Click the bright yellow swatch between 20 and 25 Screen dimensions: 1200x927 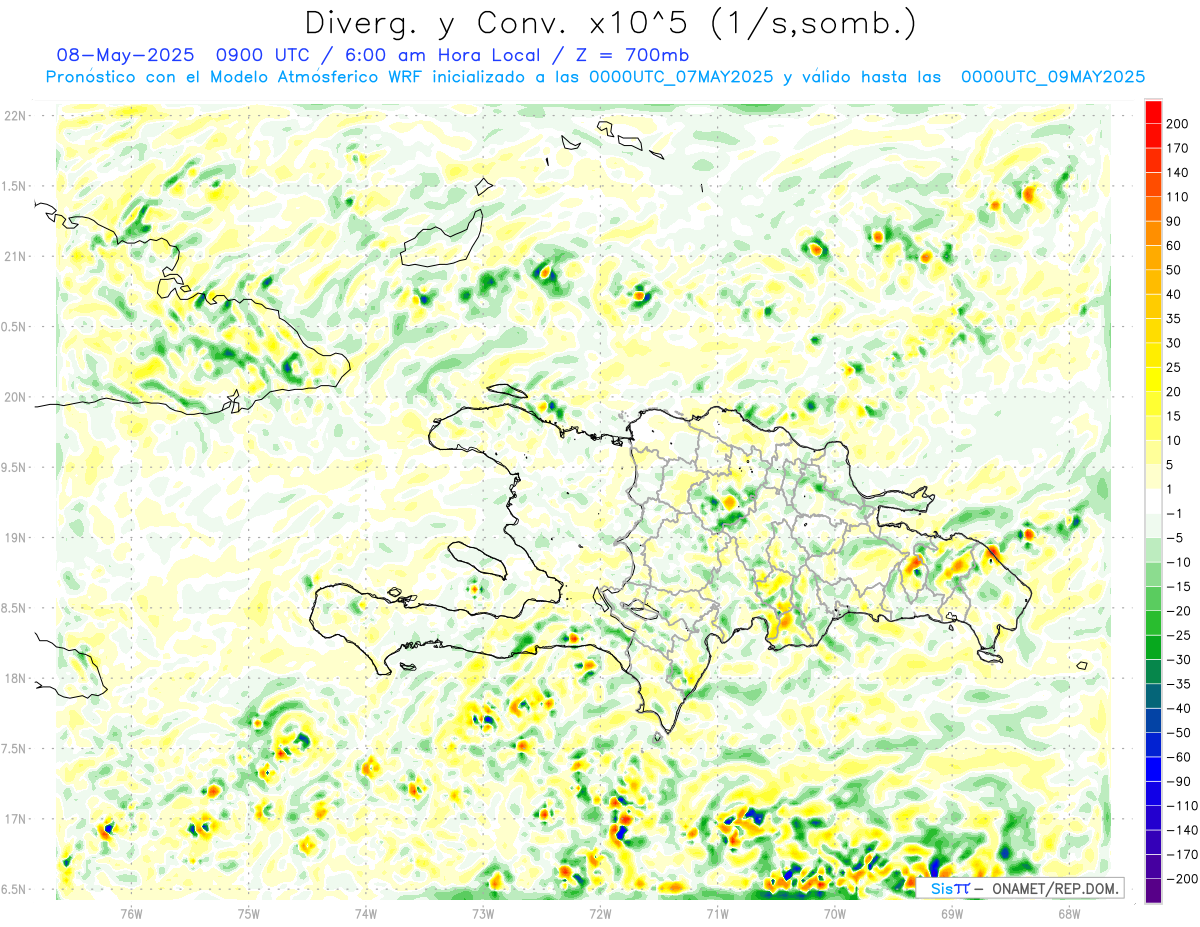(1153, 379)
